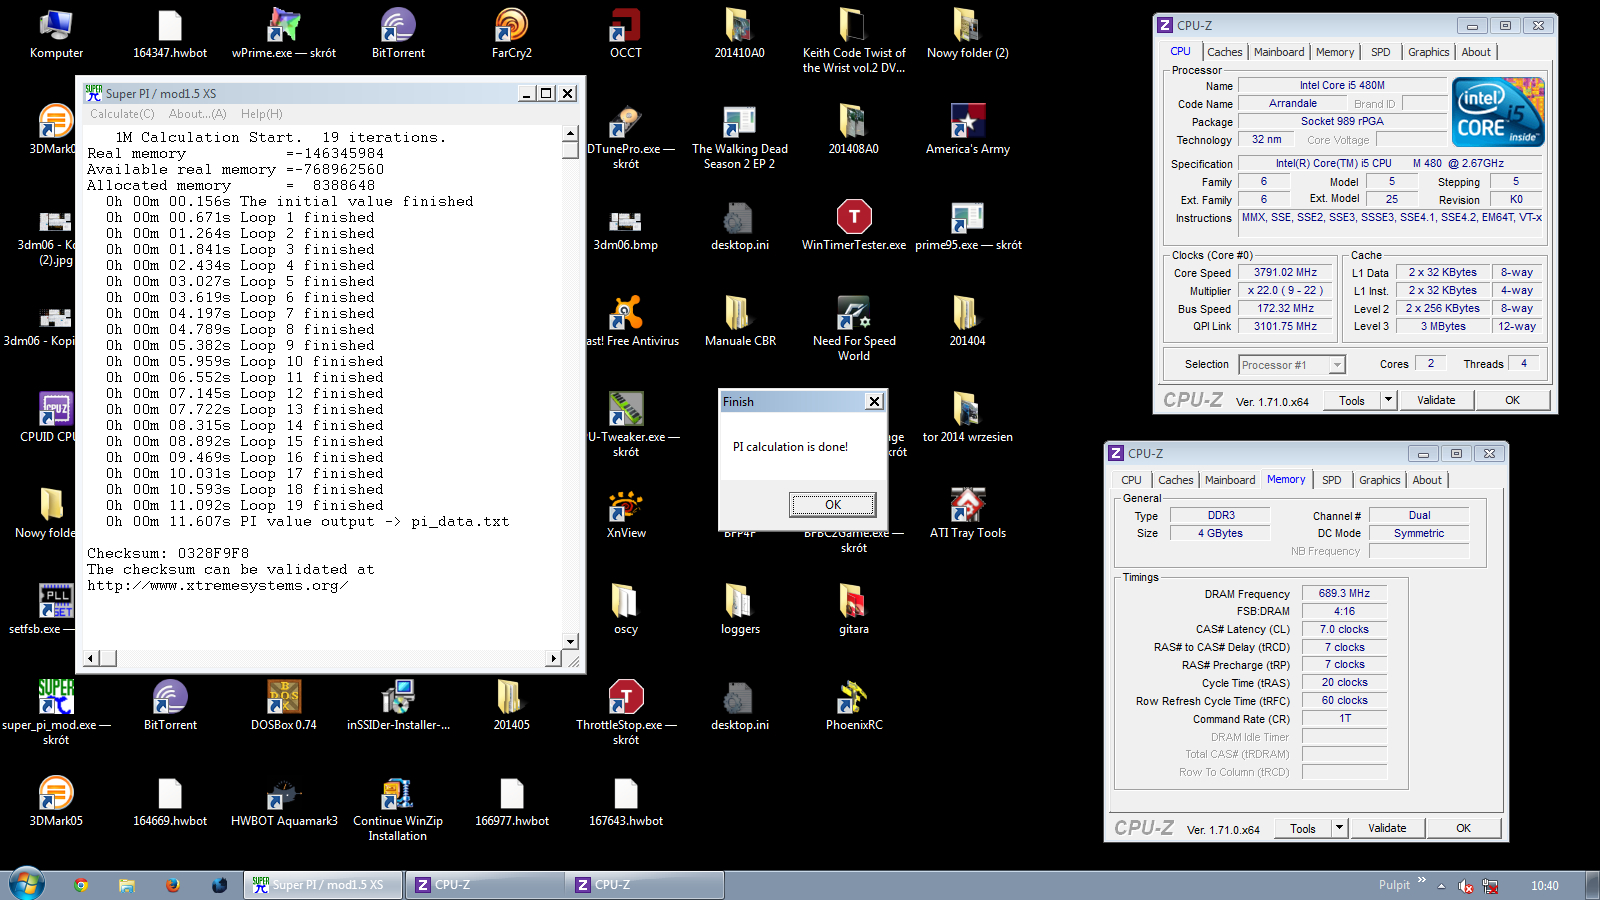Screen dimensions: 1600x900
Task: Switch to Memory tab in upper CPU-Z
Action: tap(1335, 52)
